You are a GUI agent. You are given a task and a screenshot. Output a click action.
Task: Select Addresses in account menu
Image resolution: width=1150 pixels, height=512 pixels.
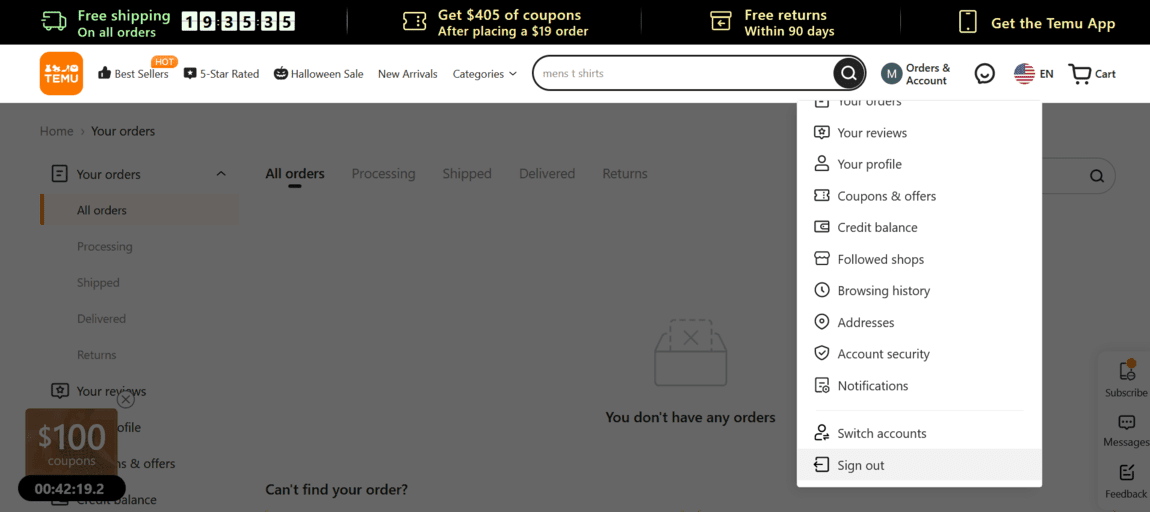pyautogui.click(x=920, y=322)
